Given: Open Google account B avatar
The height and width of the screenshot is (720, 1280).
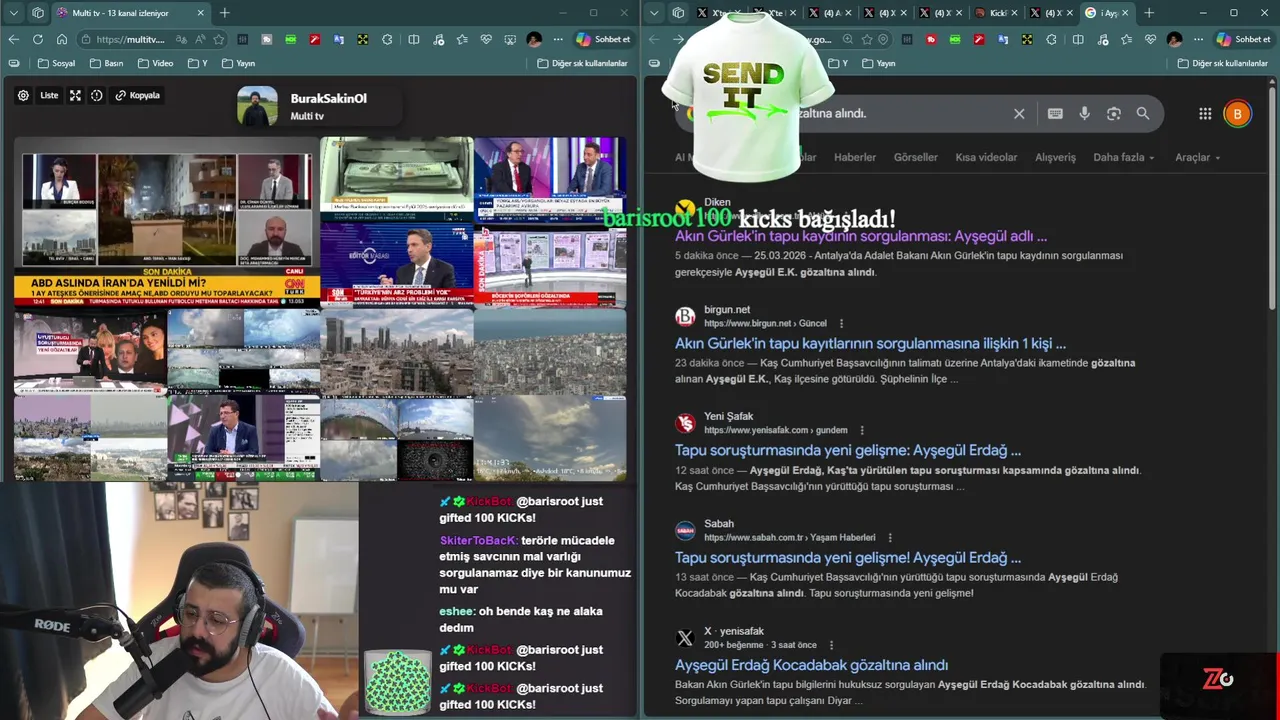Looking at the screenshot, I should (x=1237, y=114).
